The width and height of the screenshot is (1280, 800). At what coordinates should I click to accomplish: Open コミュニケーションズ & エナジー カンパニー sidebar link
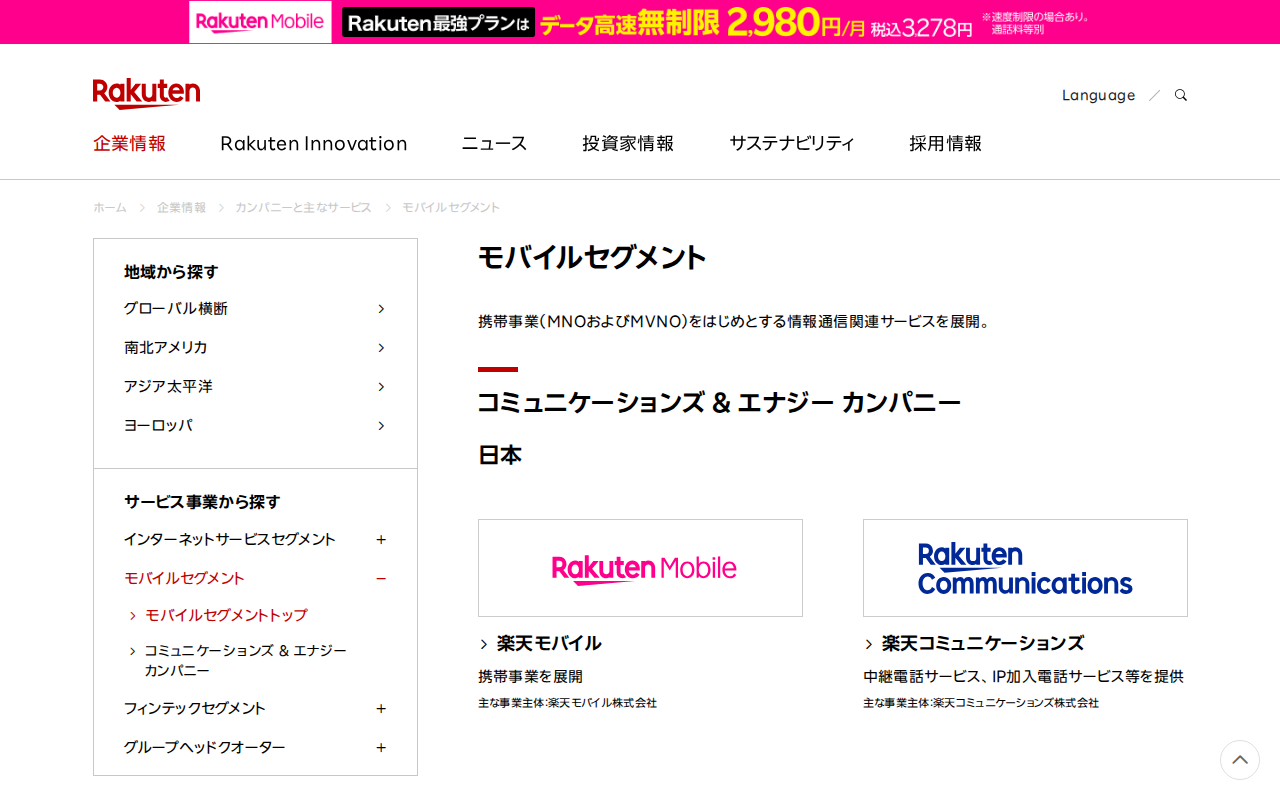tap(246, 660)
